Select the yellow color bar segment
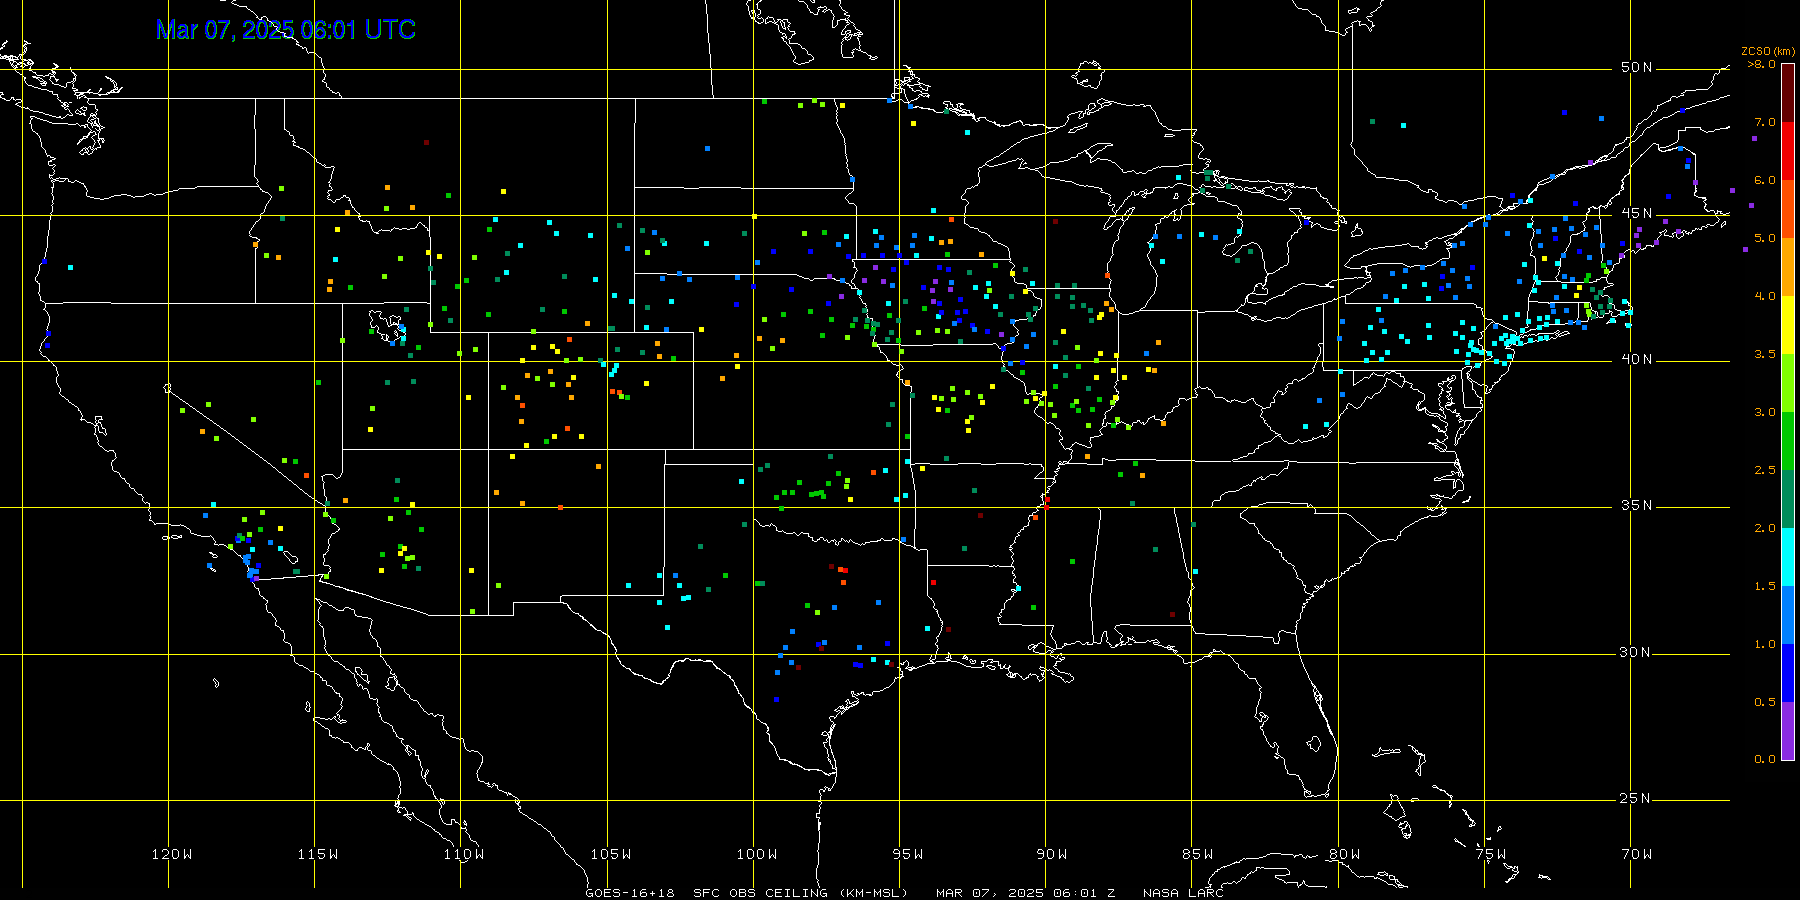Screen dimensions: 1800x900 click(x=1788, y=325)
